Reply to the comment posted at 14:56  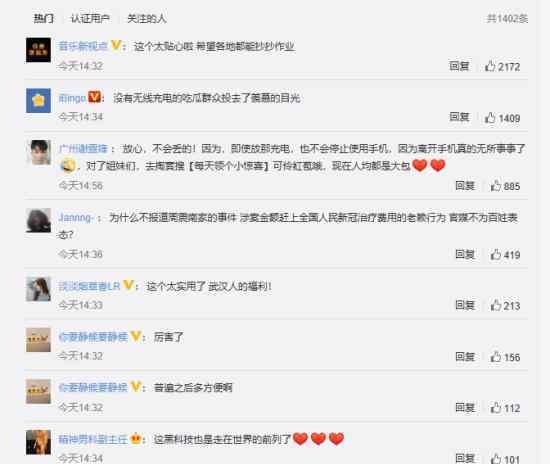[x=465, y=186]
